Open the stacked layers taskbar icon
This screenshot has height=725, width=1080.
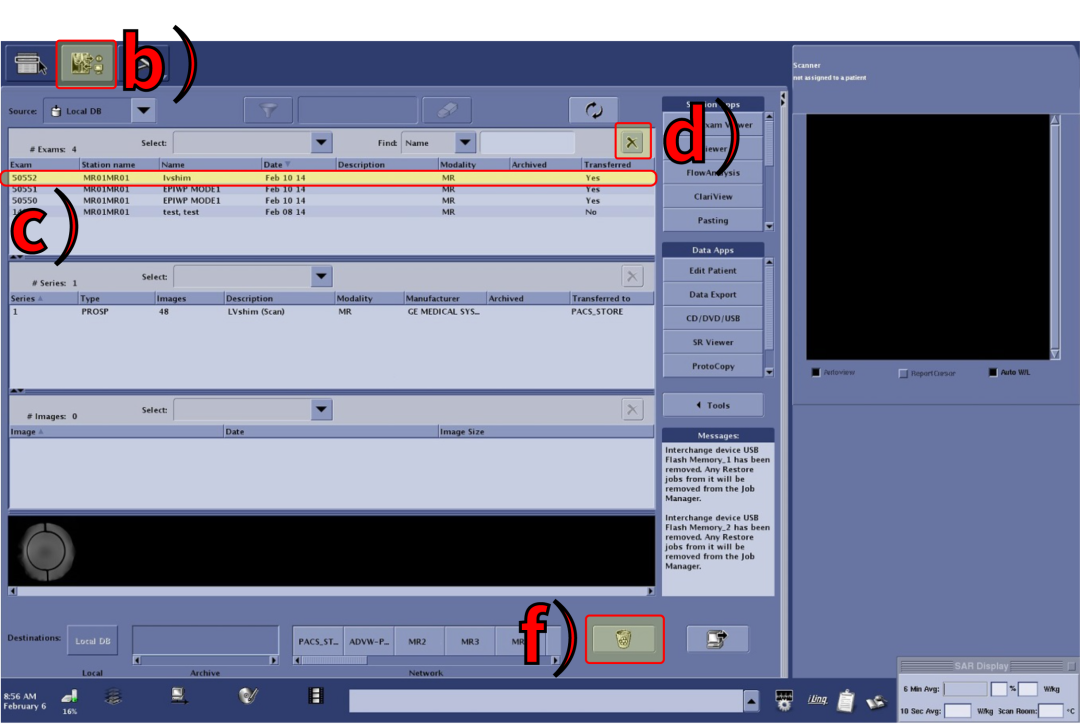point(114,696)
